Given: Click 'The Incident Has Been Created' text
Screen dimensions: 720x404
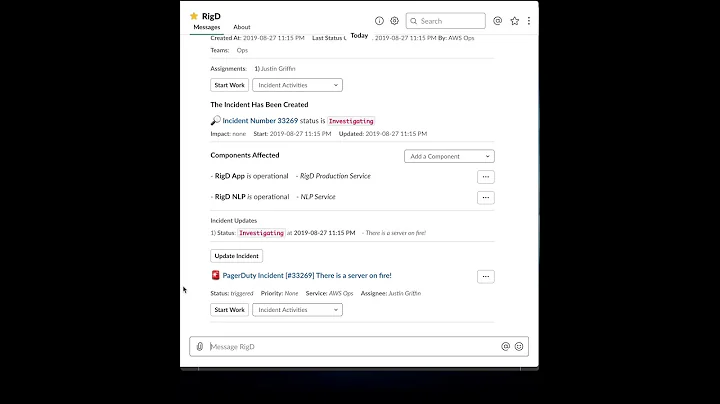Looking at the screenshot, I should tap(259, 105).
